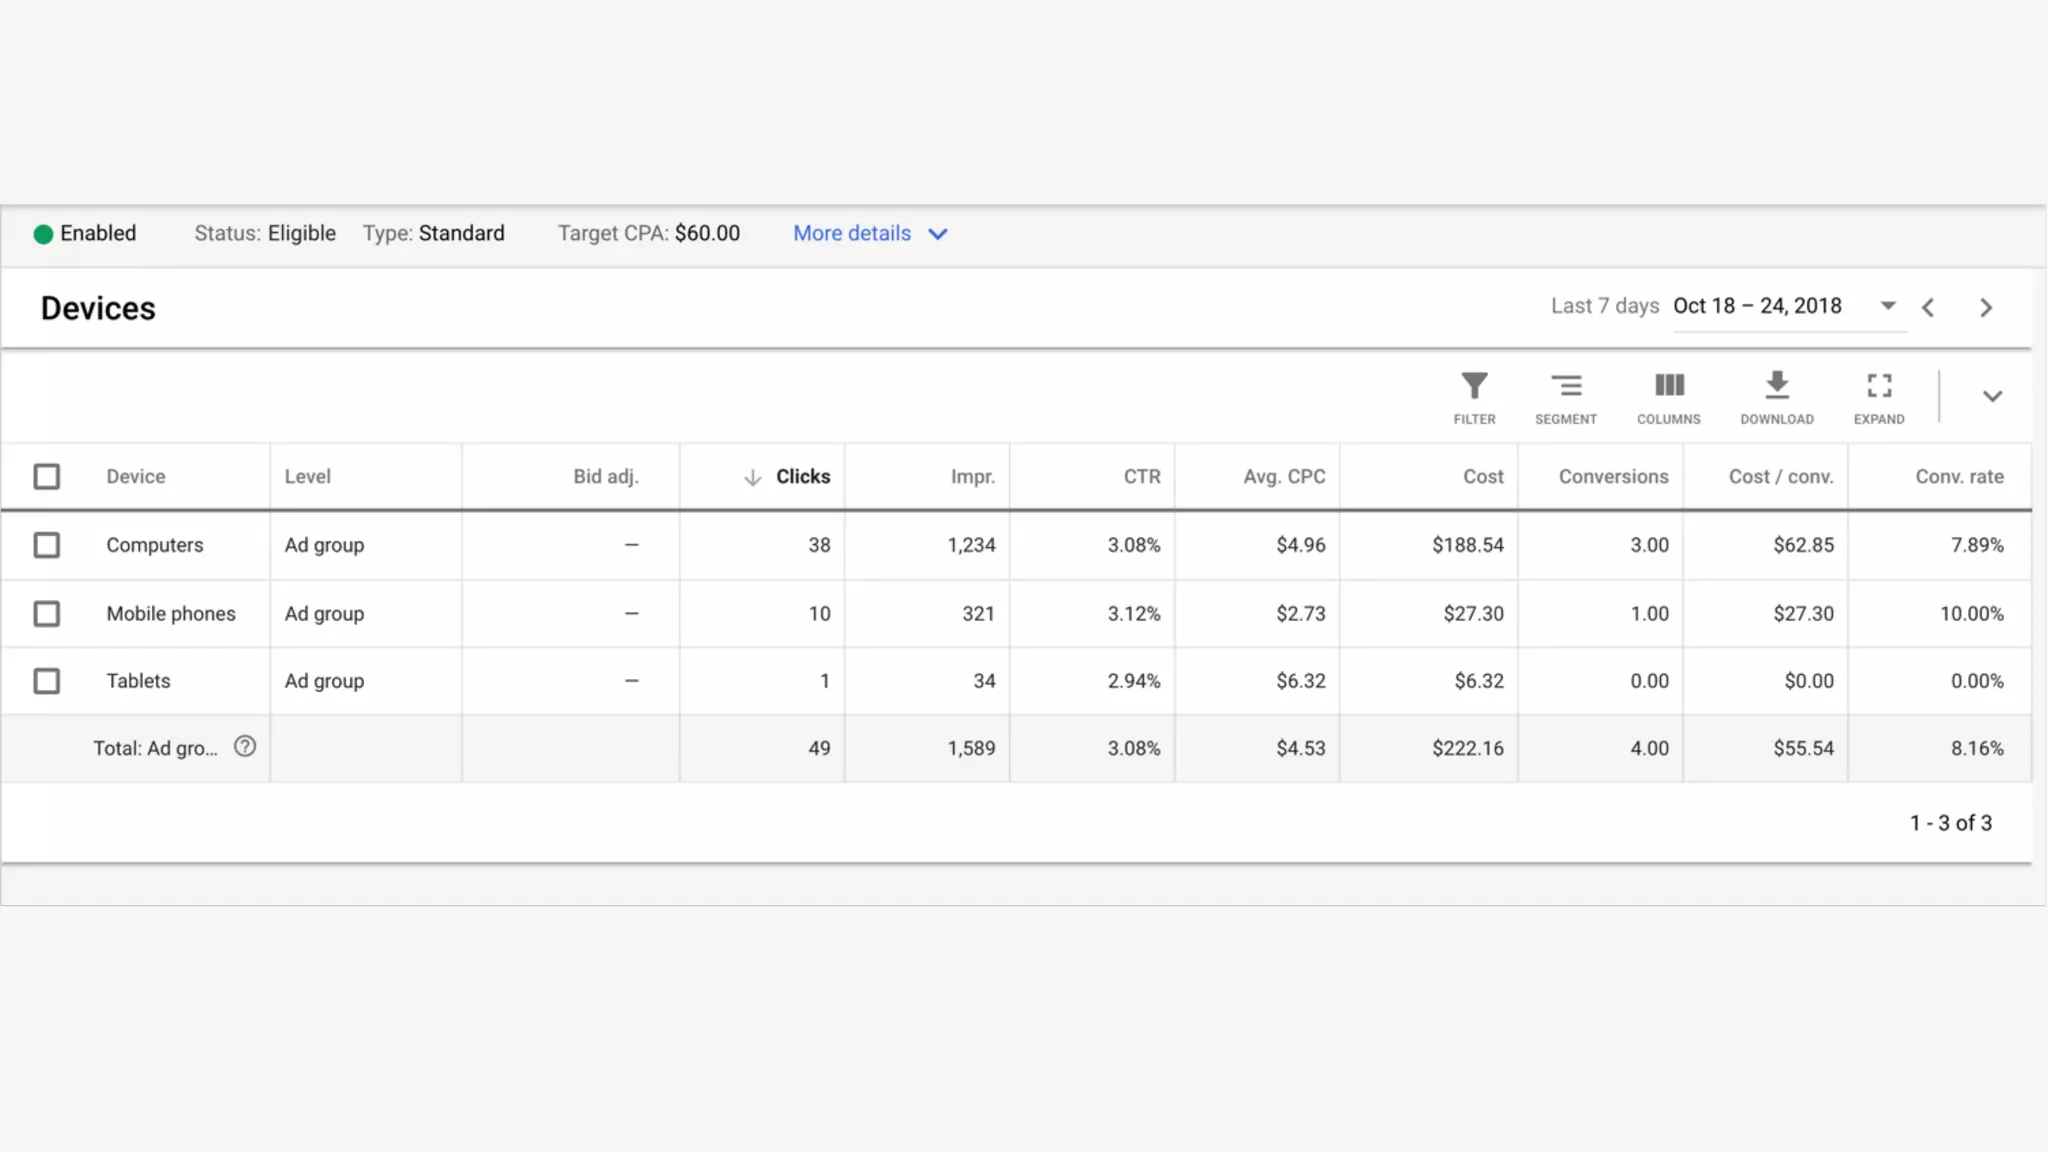Go to previous date range arrow

pos(1928,308)
